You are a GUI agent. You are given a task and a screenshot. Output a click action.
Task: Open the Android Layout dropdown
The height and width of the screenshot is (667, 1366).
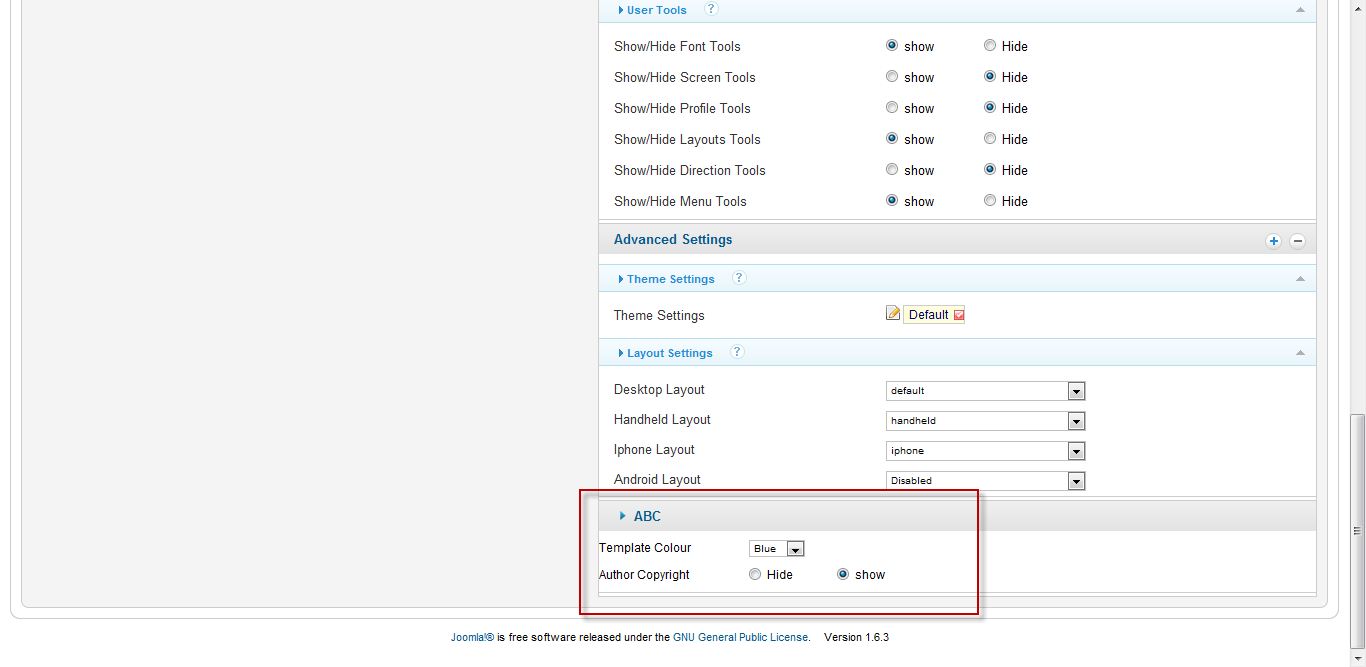(1076, 480)
